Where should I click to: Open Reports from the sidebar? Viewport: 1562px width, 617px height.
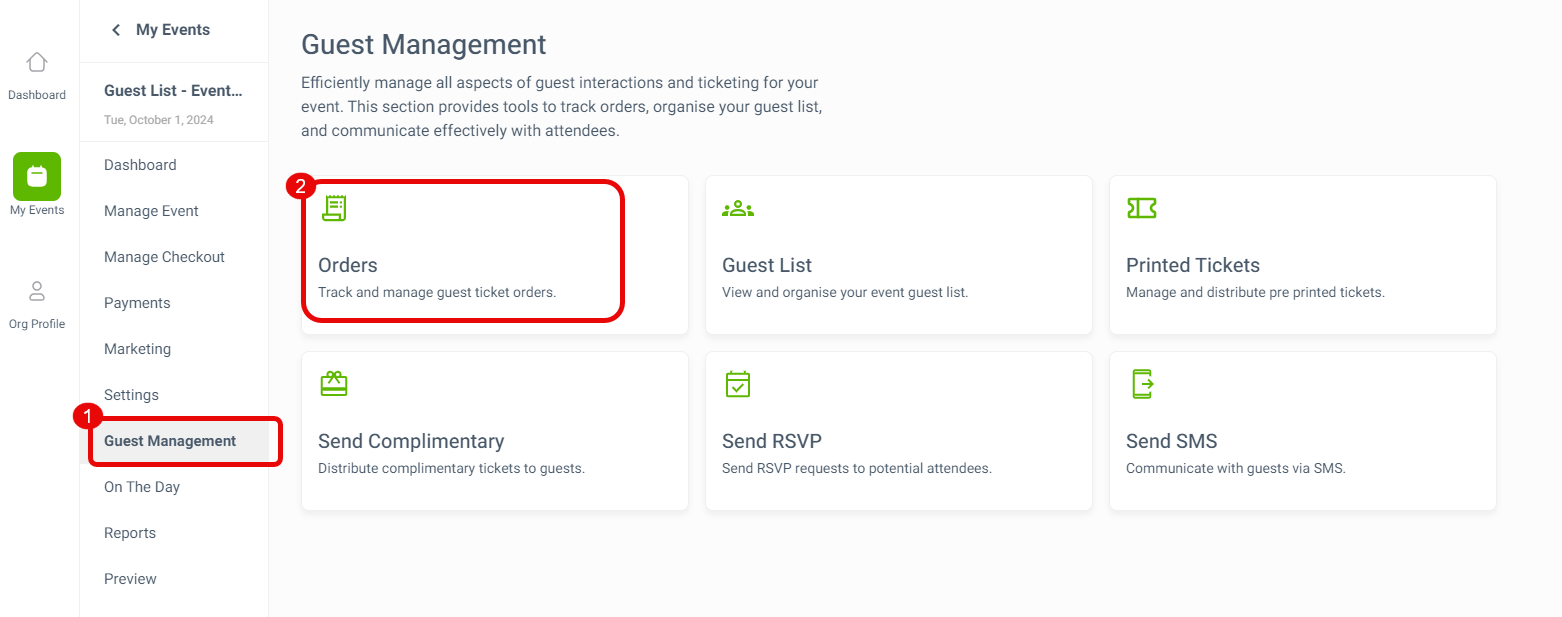130,533
